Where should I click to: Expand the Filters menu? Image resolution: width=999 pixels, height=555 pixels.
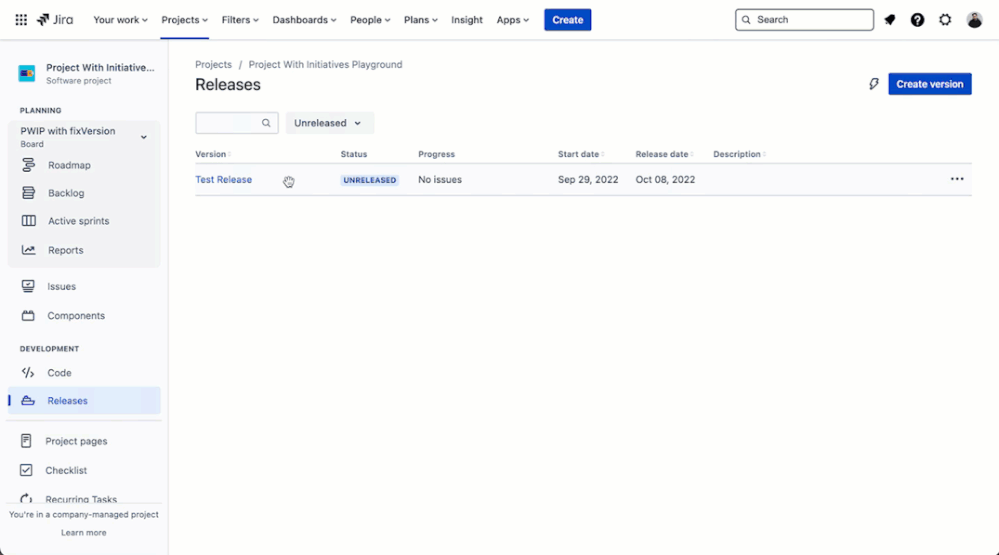pyautogui.click(x=240, y=20)
